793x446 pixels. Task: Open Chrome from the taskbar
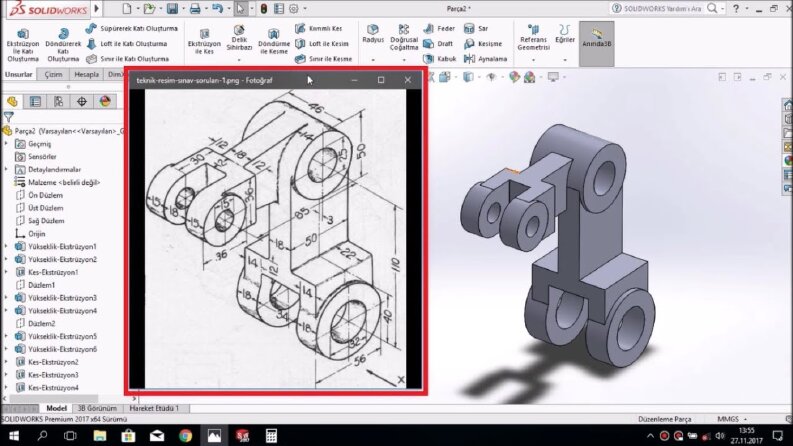(185, 435)
